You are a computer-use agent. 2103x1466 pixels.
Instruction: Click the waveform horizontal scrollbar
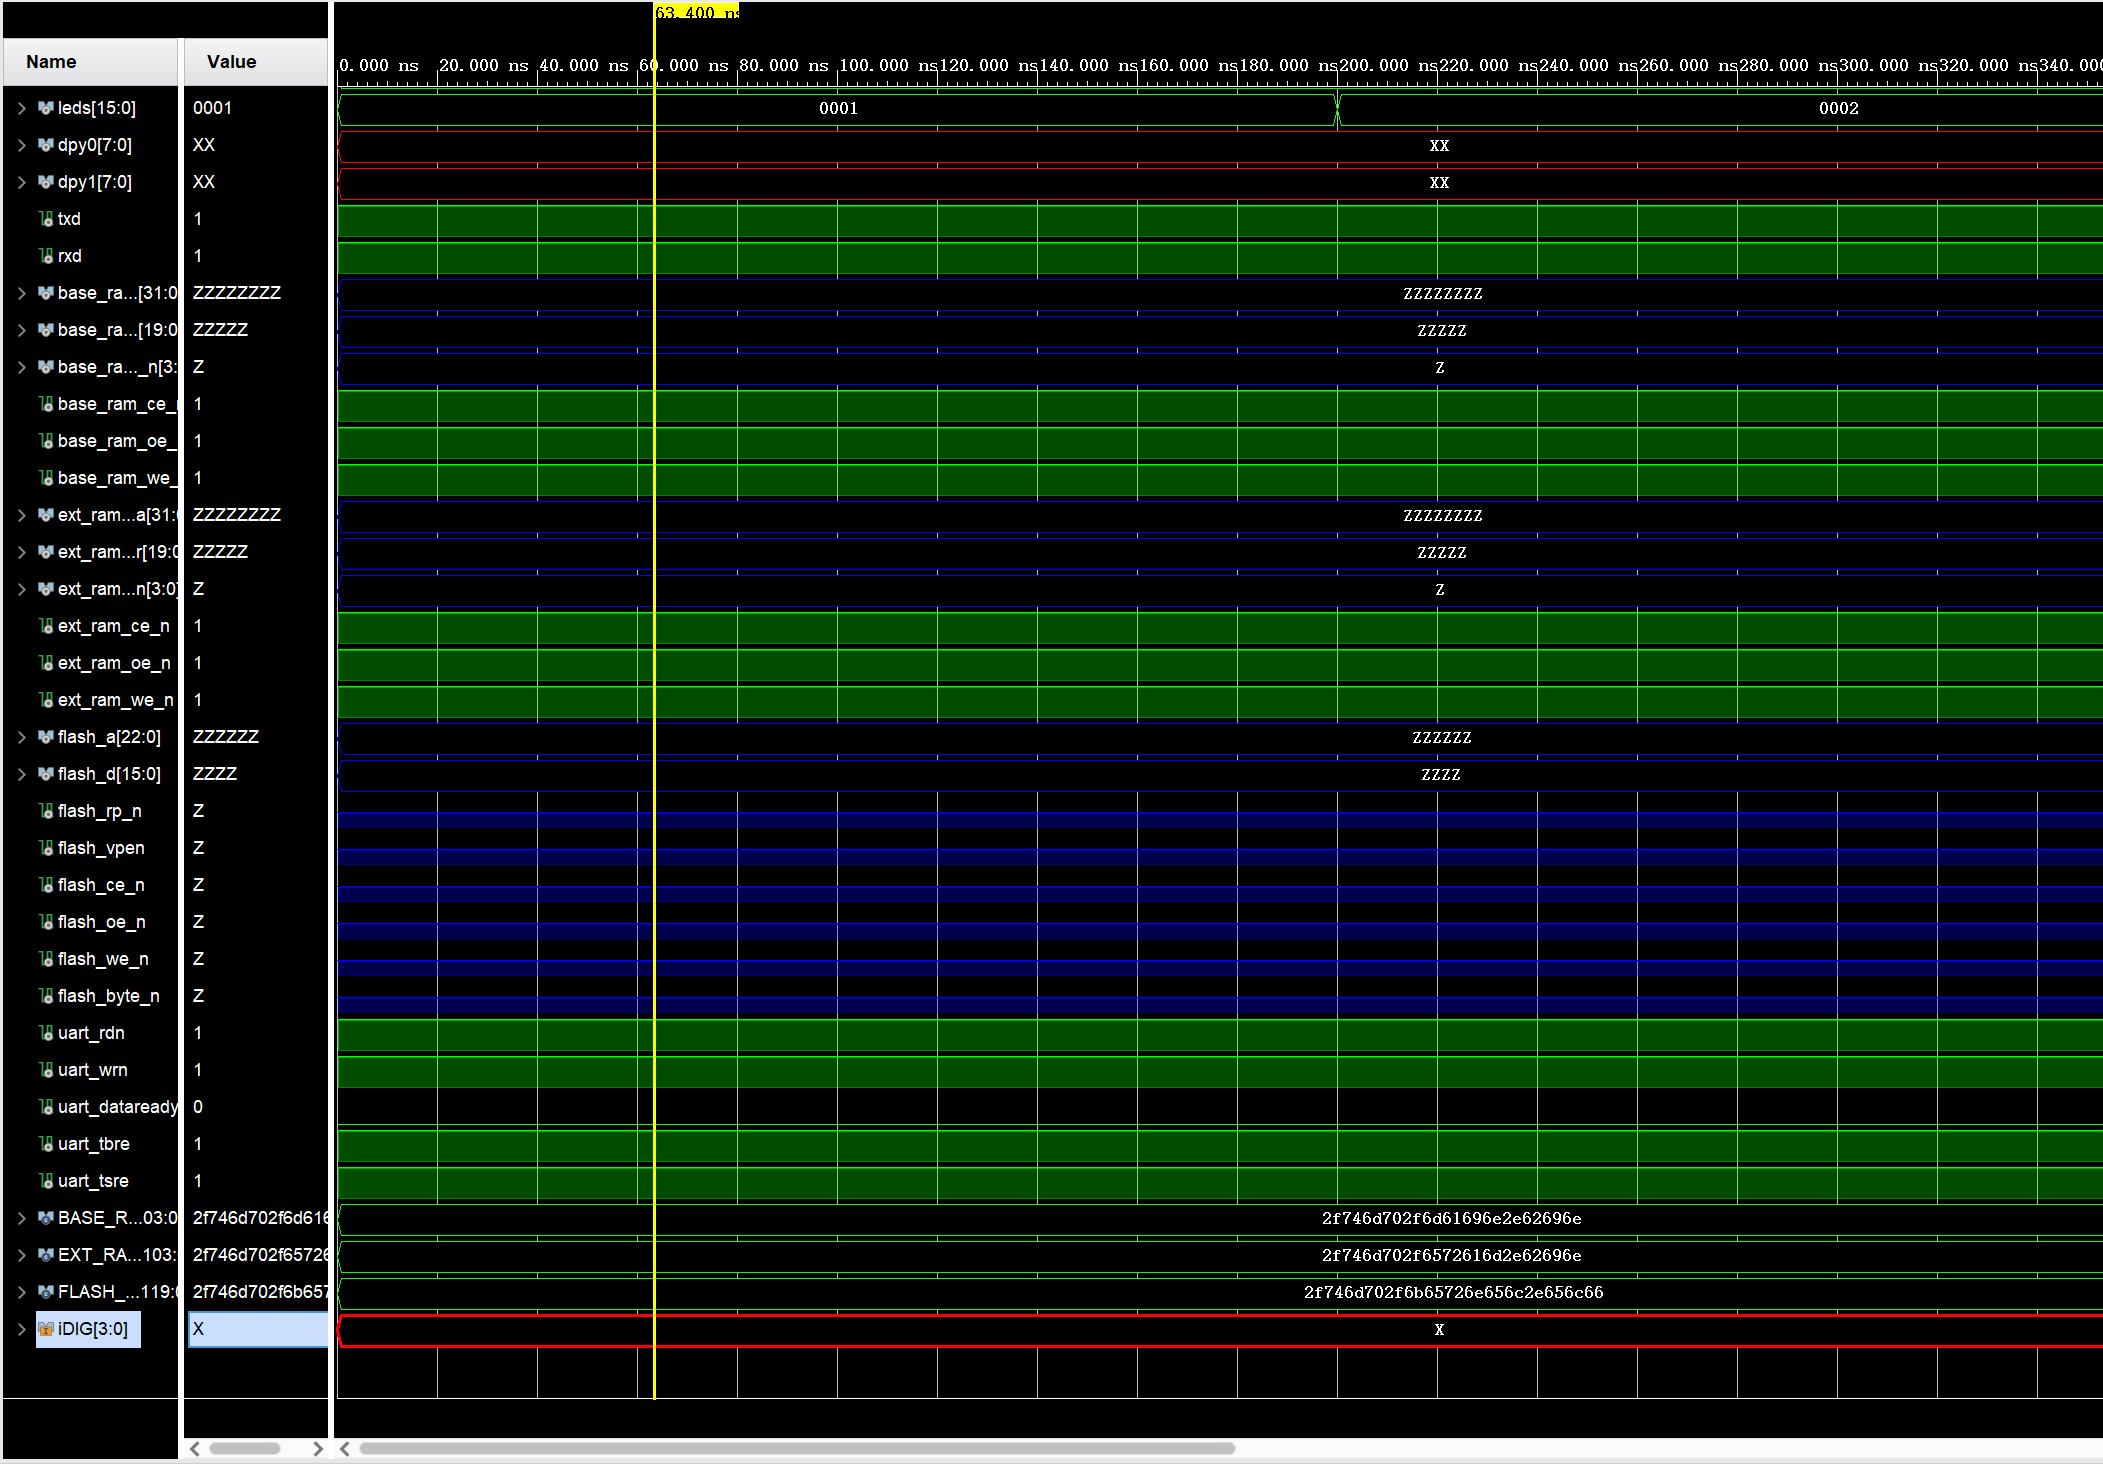796,1448
